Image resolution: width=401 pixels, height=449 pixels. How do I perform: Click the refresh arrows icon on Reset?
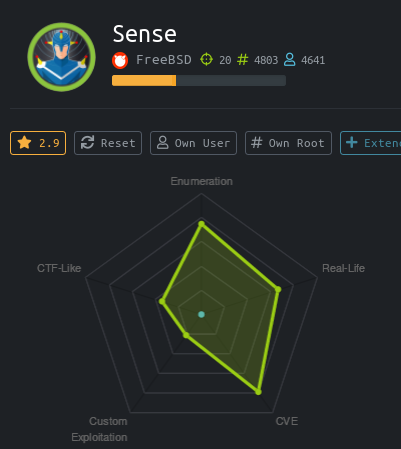(87, 143)
